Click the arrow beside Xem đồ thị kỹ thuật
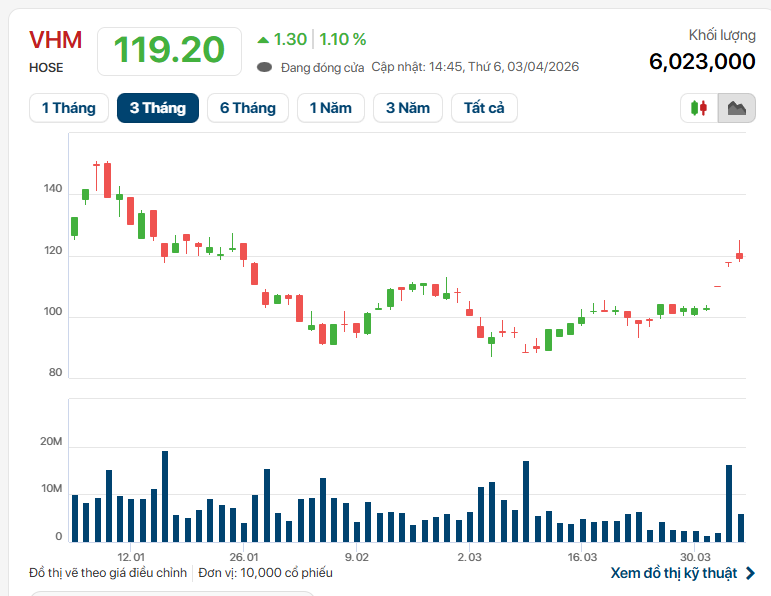This screenshot has height=596, width=771. 750,573
